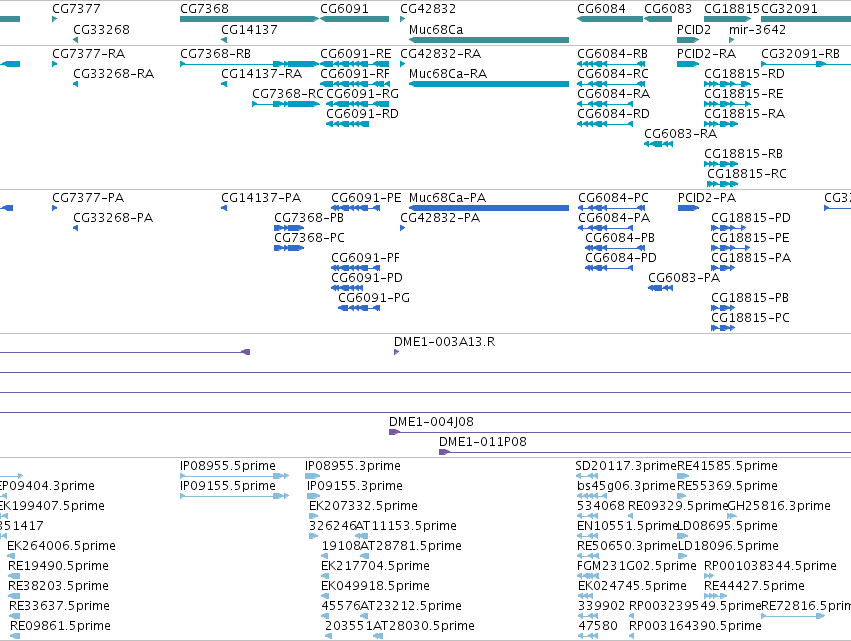
Task: Select transcript CG6091-RD
Action: tap(347, 124)
